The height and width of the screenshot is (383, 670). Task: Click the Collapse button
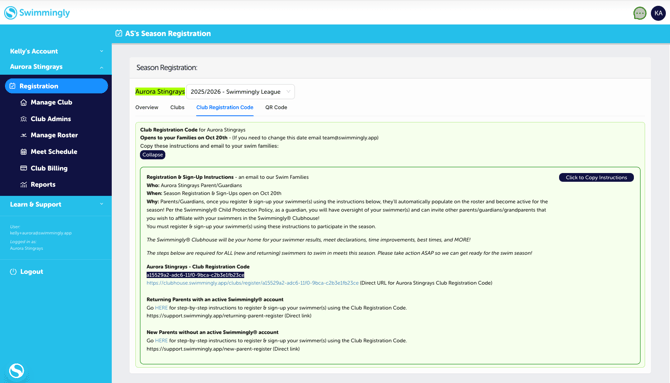click(x=153, y=155)
